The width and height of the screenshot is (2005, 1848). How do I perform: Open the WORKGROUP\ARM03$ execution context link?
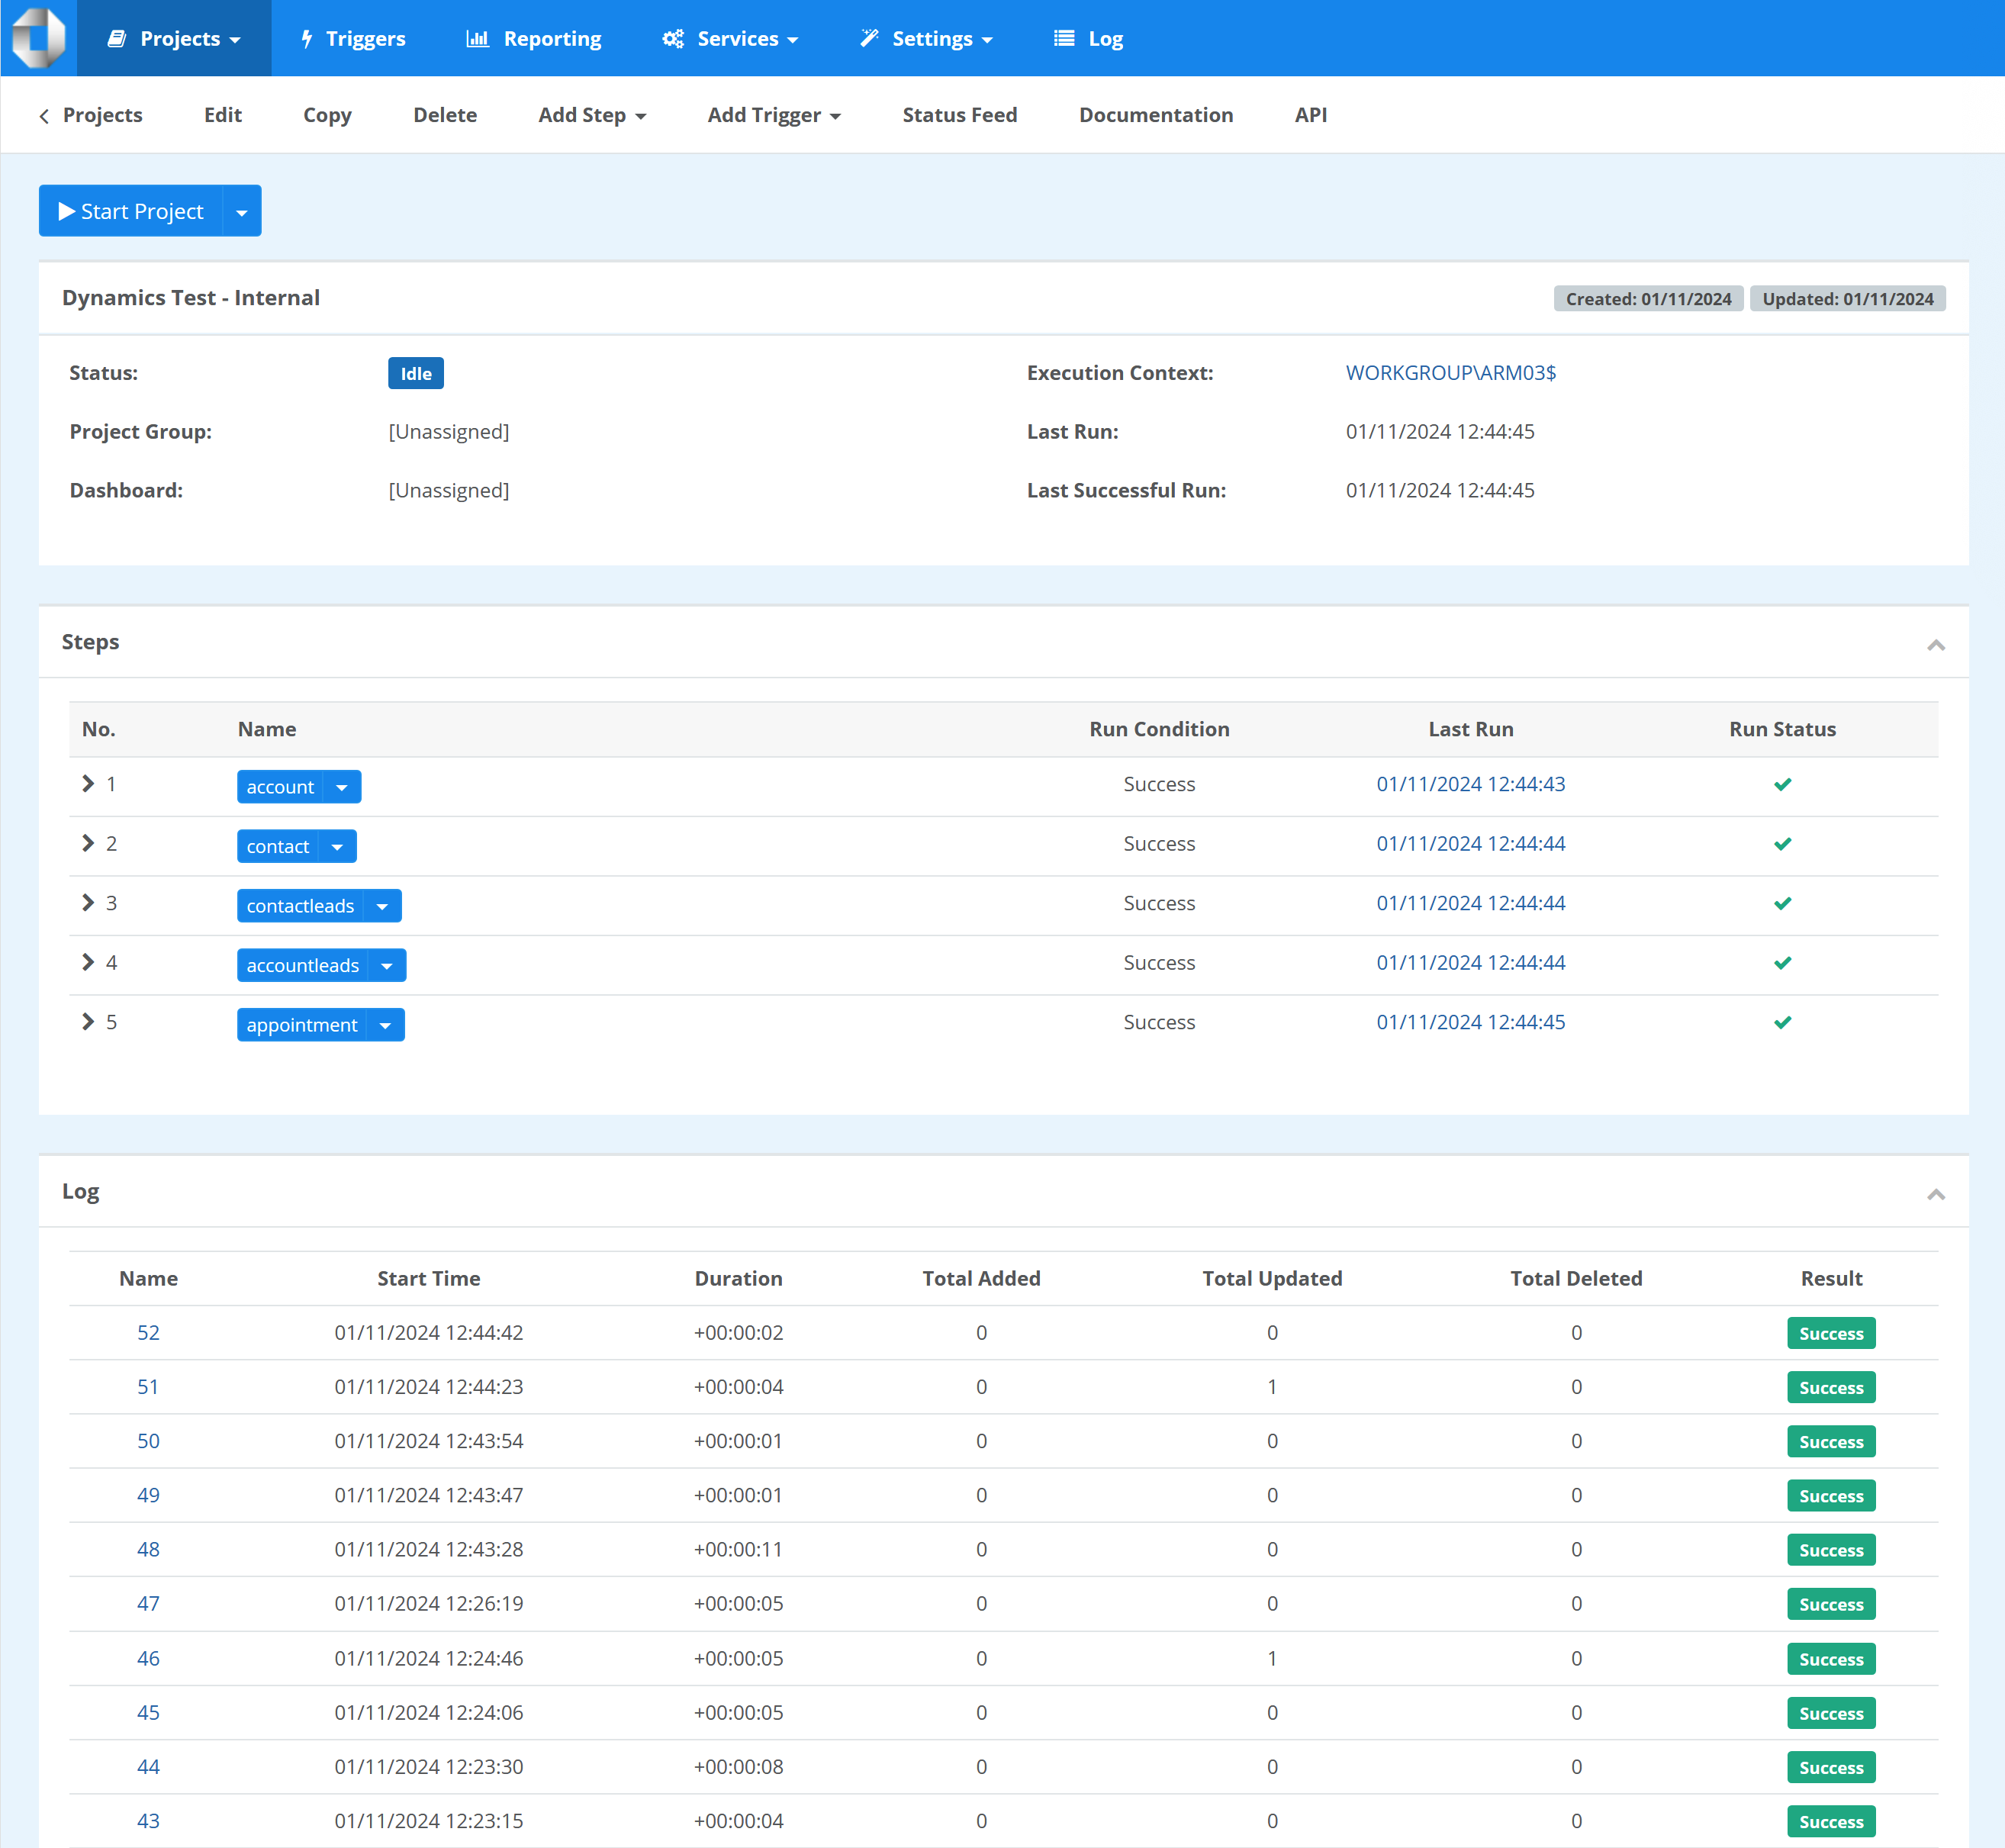tap(1450, 373)
